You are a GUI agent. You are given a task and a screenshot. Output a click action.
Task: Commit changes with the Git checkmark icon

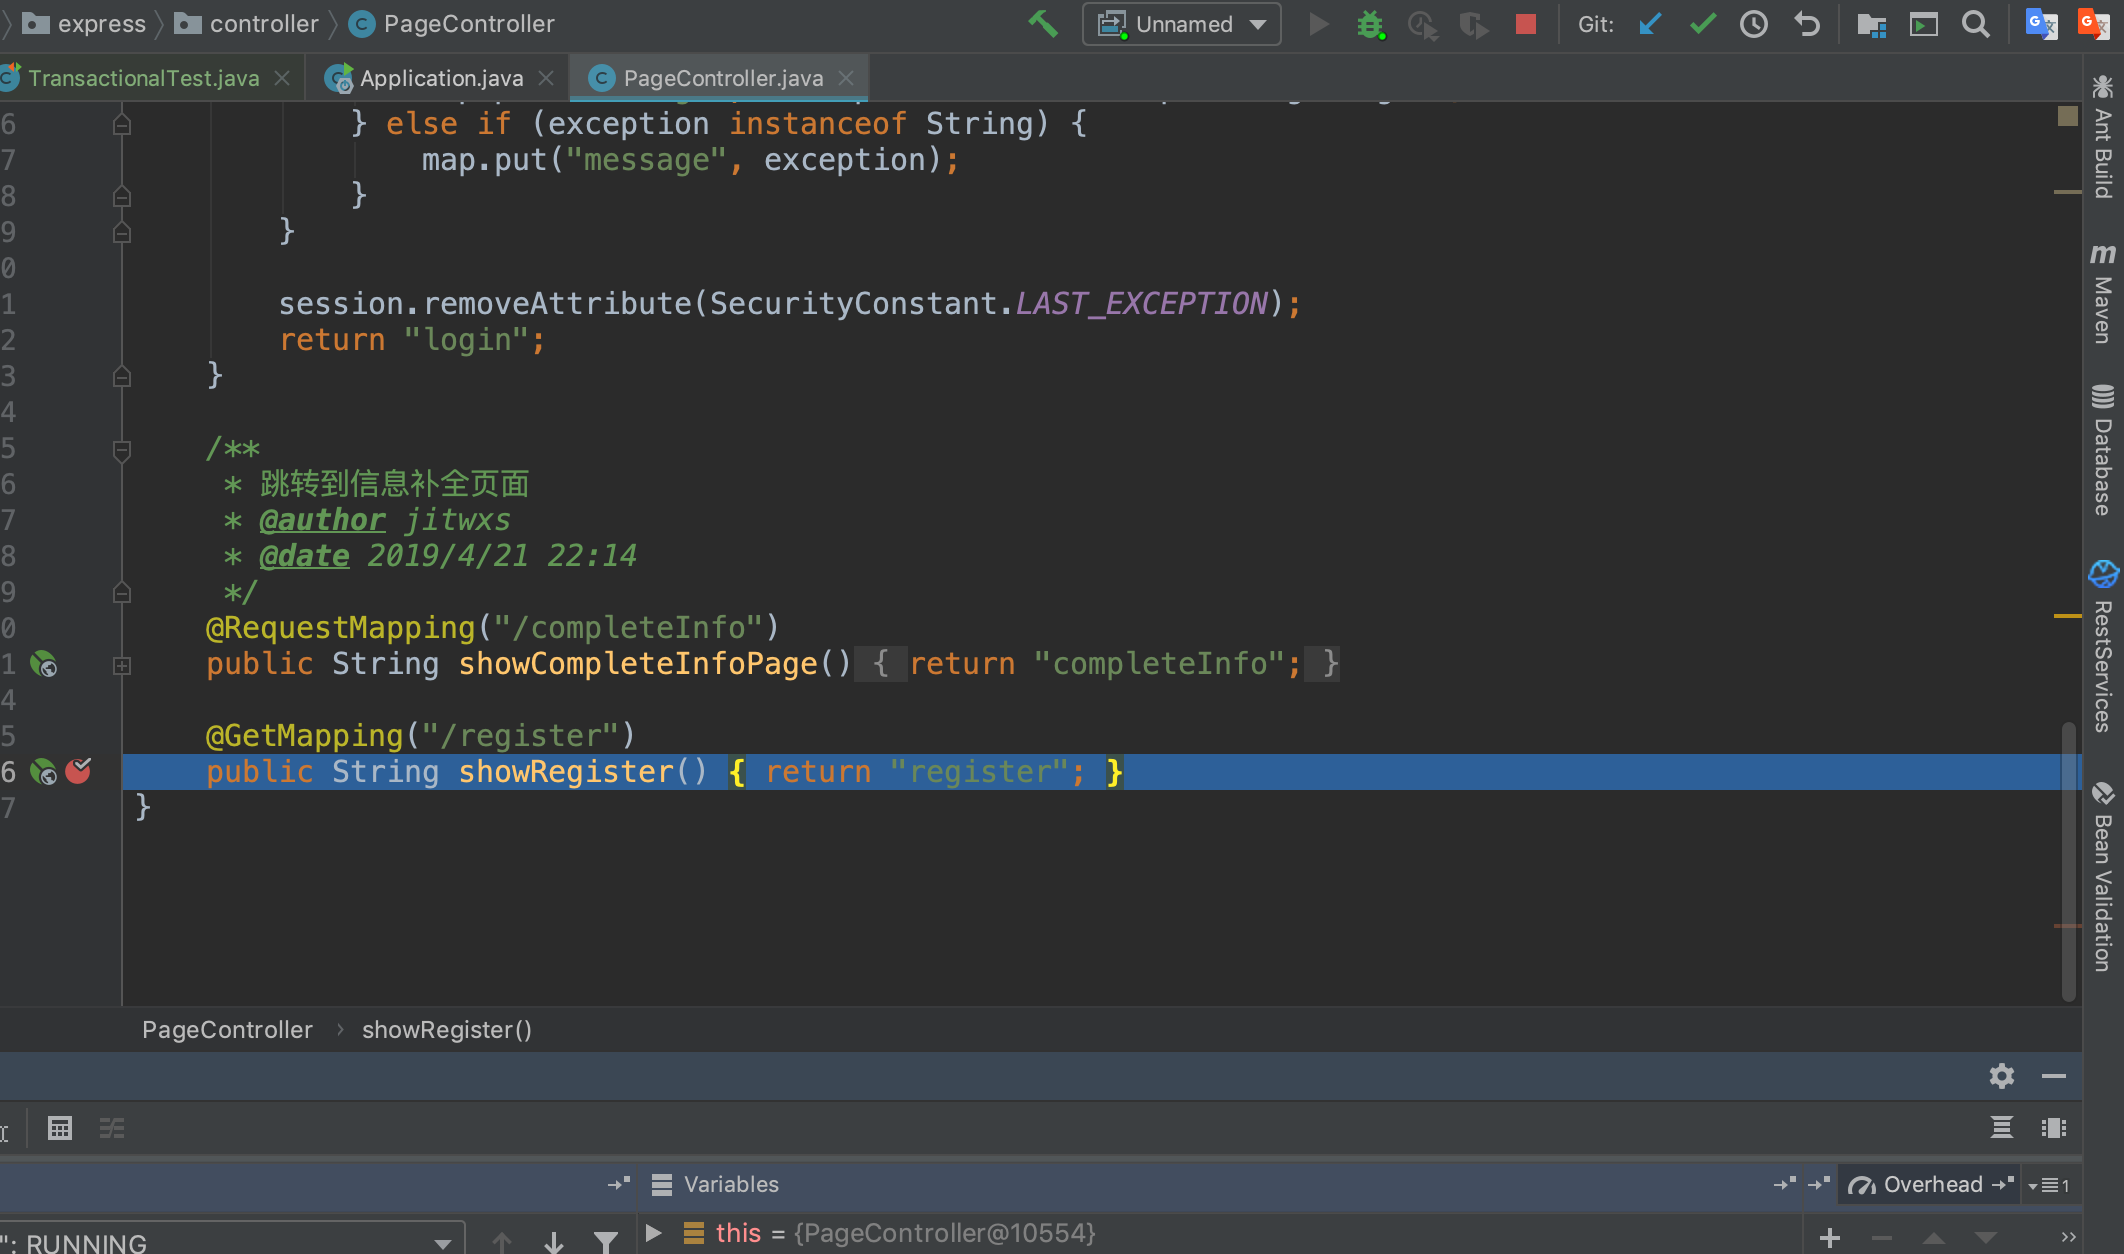coord(1702,24)
